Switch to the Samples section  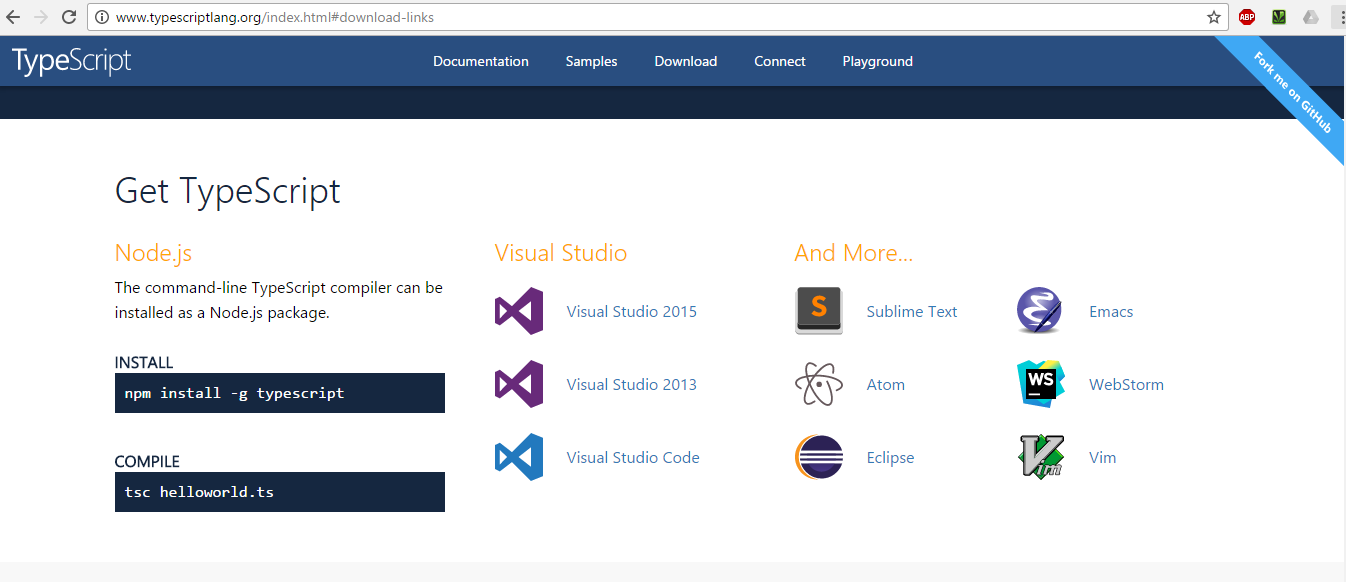click(x=591, y=61)
